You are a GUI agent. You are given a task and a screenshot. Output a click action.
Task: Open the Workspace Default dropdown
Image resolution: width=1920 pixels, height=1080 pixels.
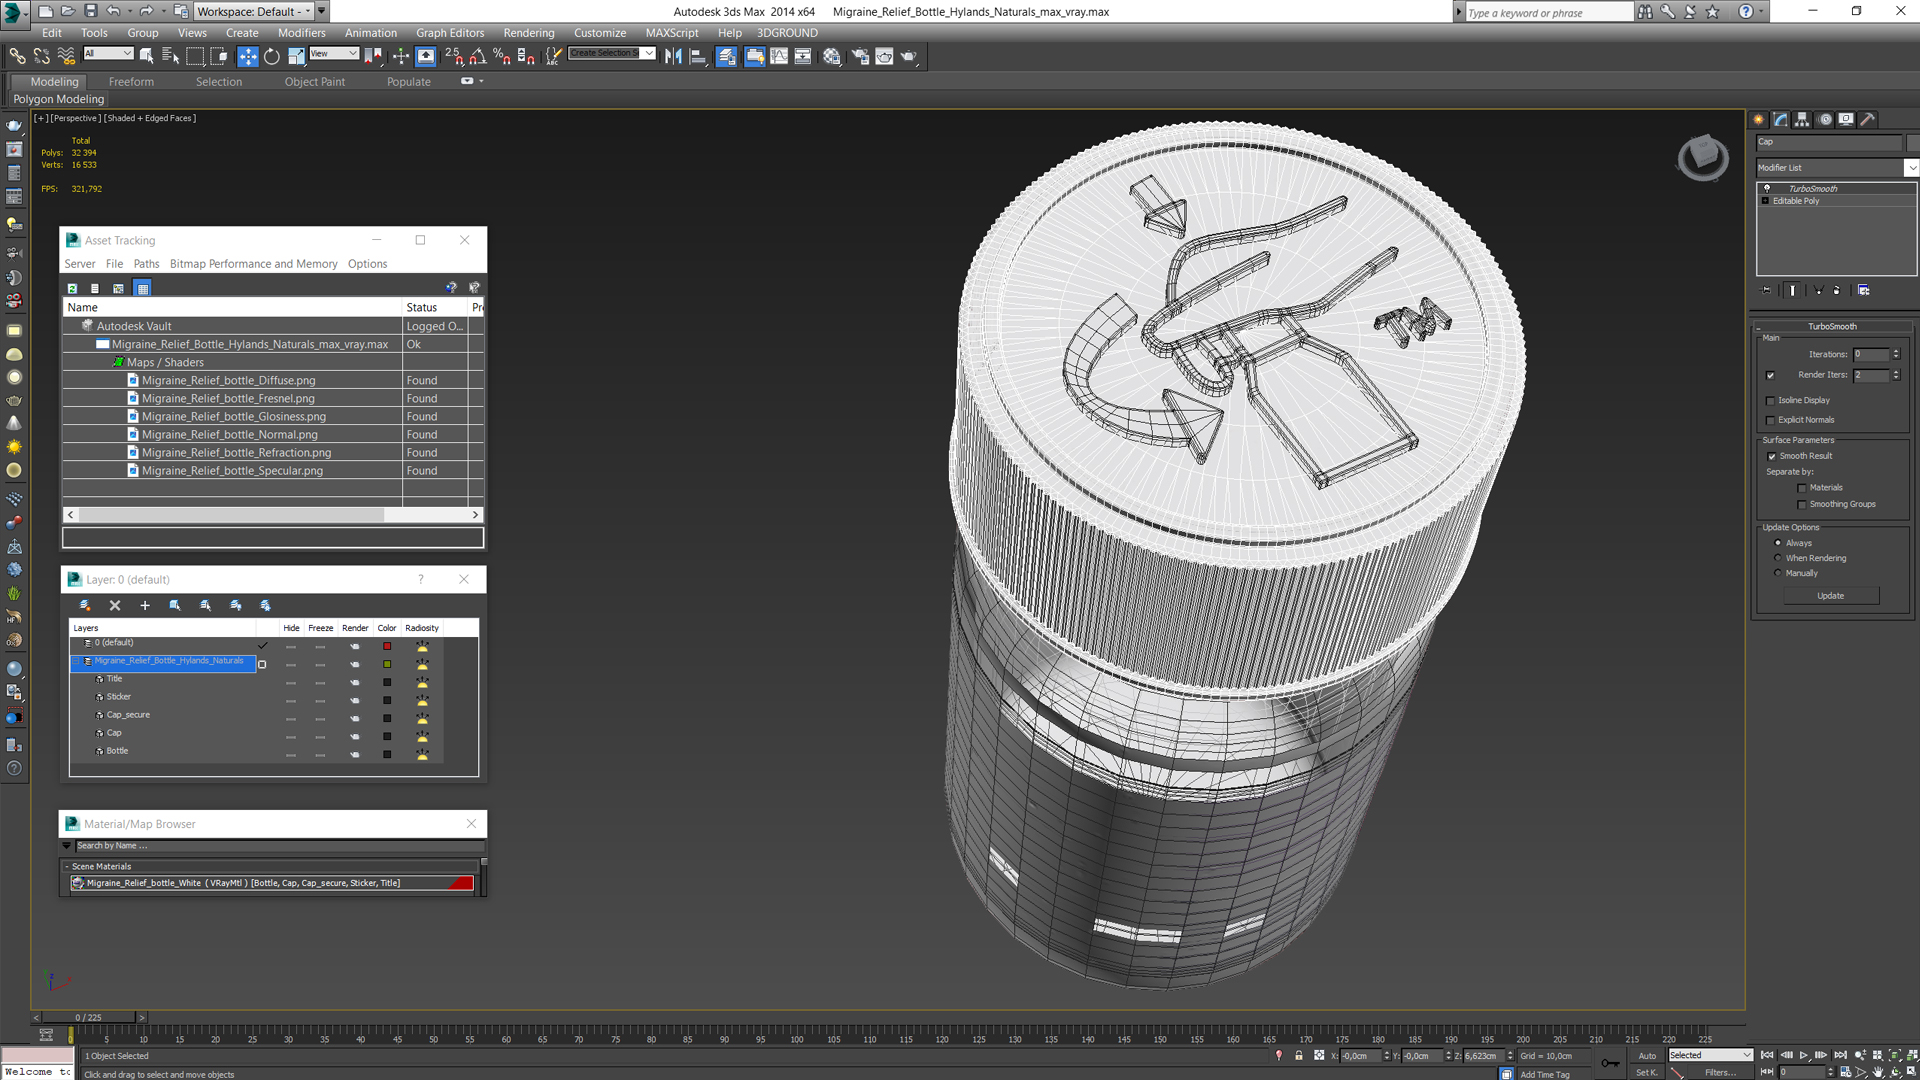308,11
